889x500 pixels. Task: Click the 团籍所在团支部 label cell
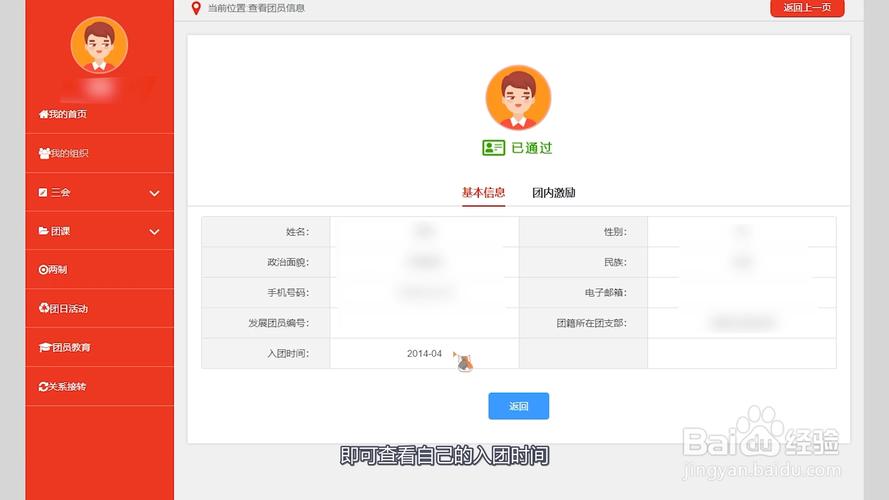tap(583, 323)
